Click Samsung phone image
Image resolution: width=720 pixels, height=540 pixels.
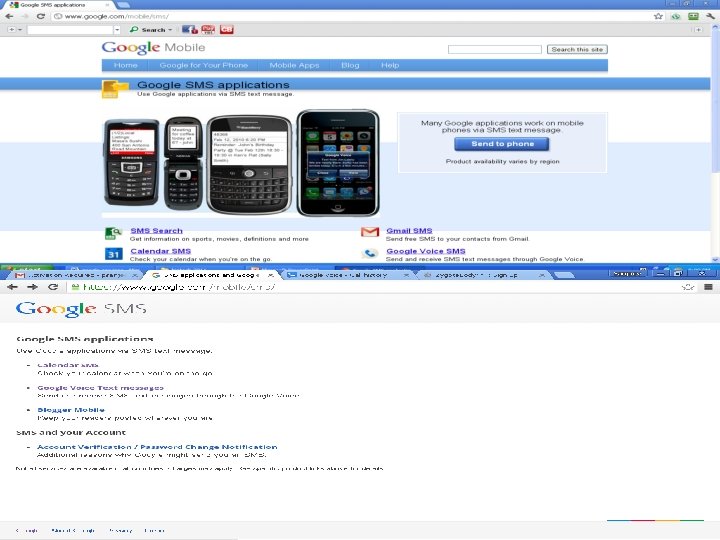point(131,162)
